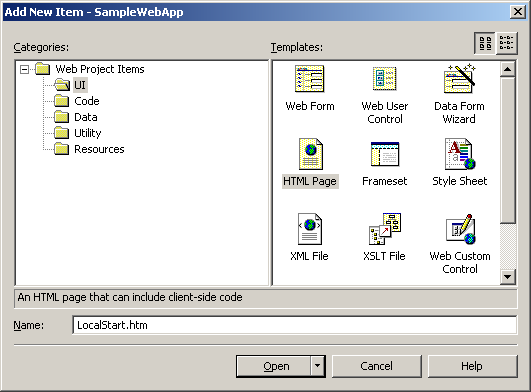Select the XML File template
531x392 pixels.
pos(310,229)
